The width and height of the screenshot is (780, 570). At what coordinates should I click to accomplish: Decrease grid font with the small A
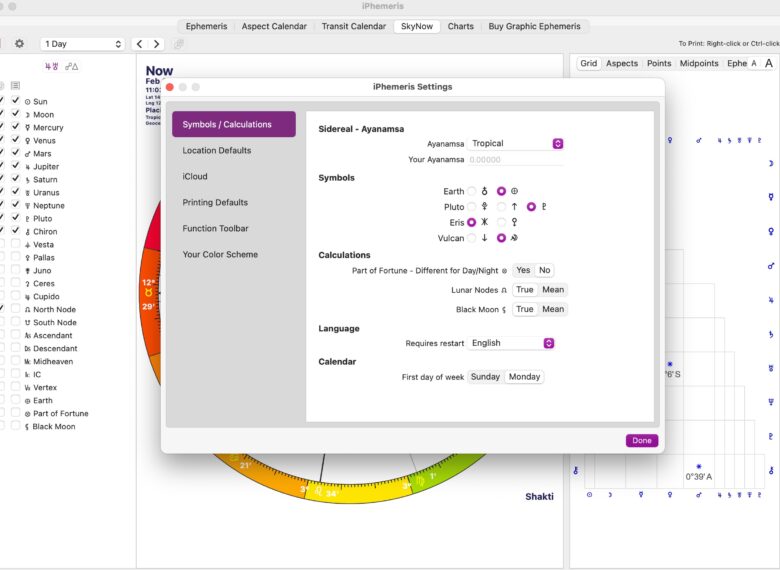click(x=754, y=63)
